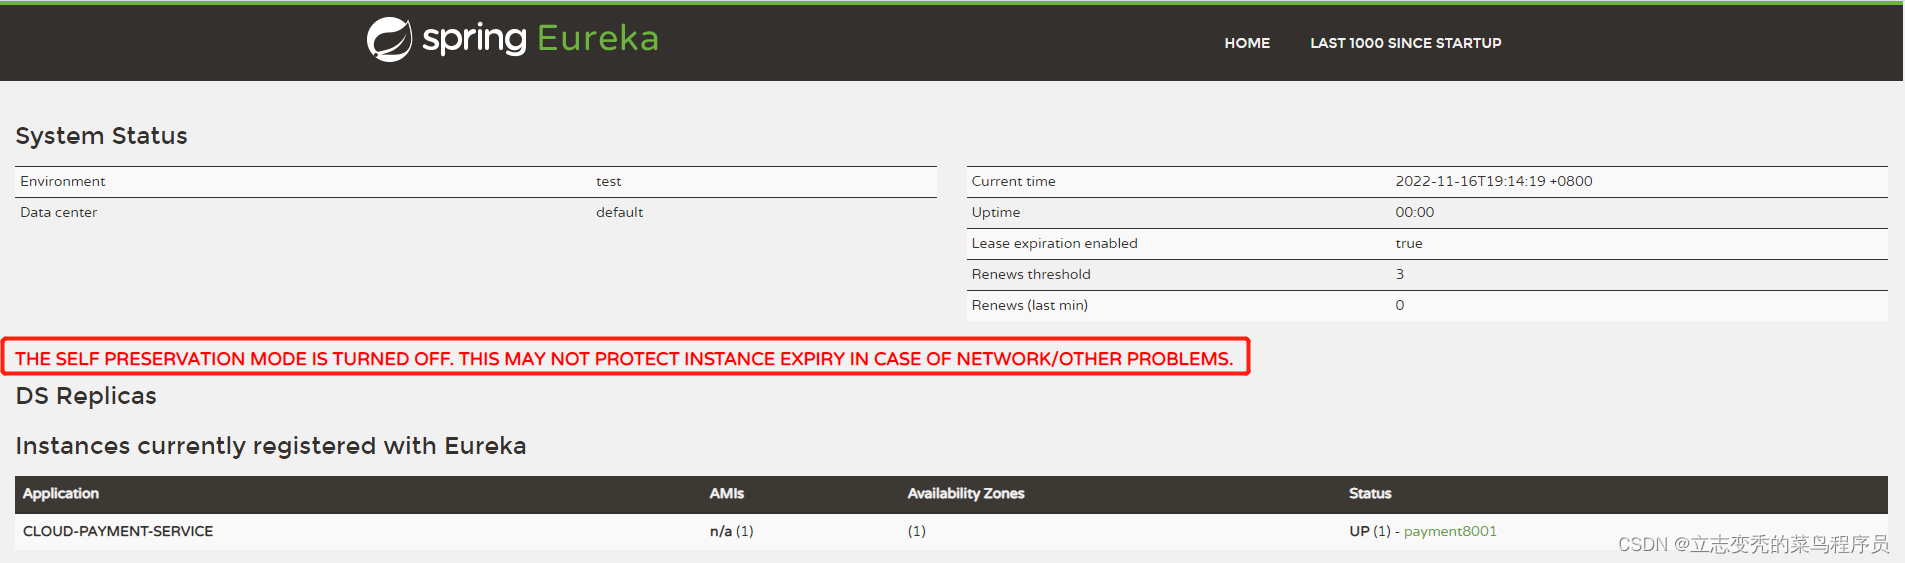Select the CLOUD-PAYMENT-SERVICE application cell
This screenshot has height=563, width=1905.
click(118, 531)
